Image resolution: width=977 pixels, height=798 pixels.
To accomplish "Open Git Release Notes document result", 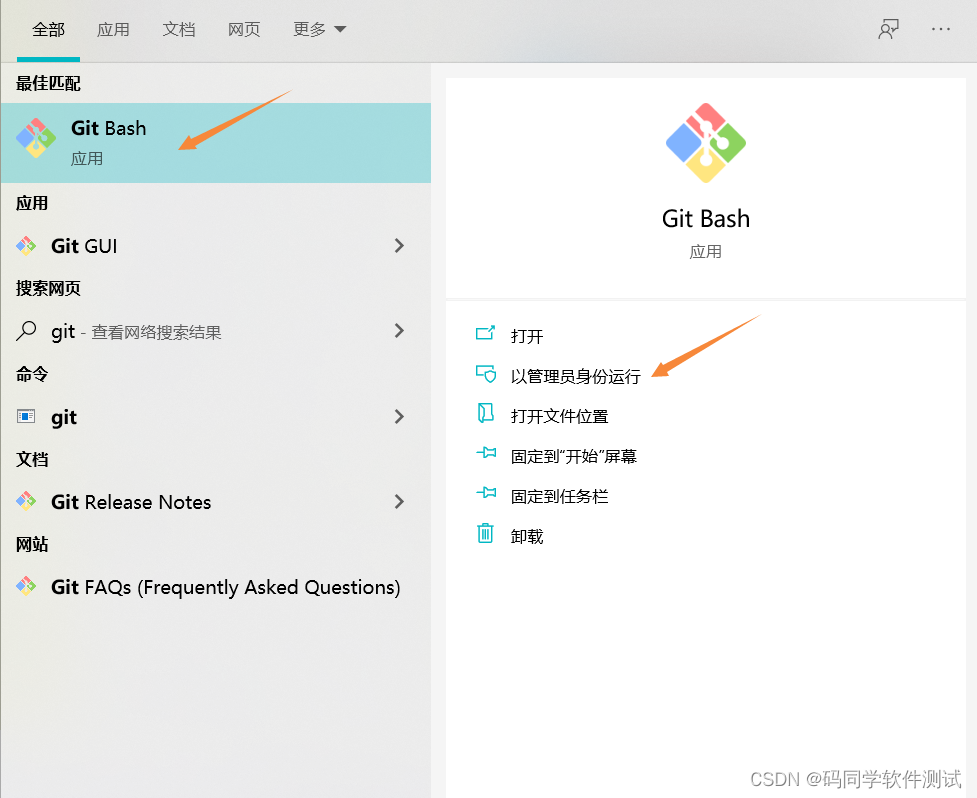I will point(216,501).
